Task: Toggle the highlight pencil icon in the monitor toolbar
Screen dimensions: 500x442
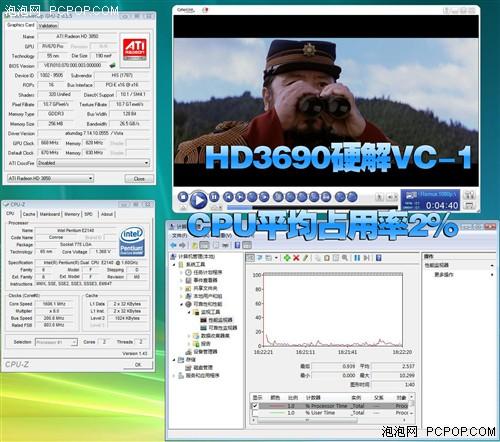Action: (305, 258)
